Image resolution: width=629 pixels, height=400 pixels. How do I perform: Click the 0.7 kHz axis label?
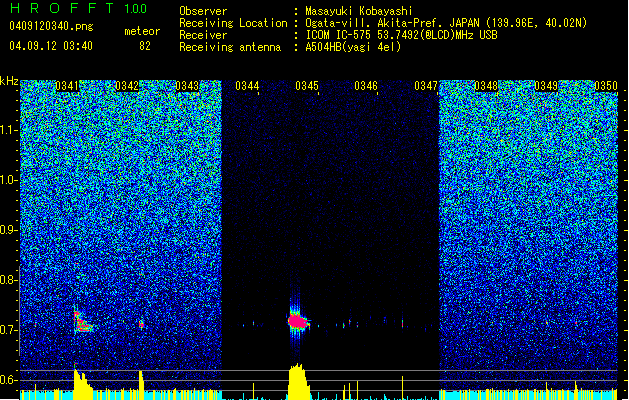click(x=7, y=330)
